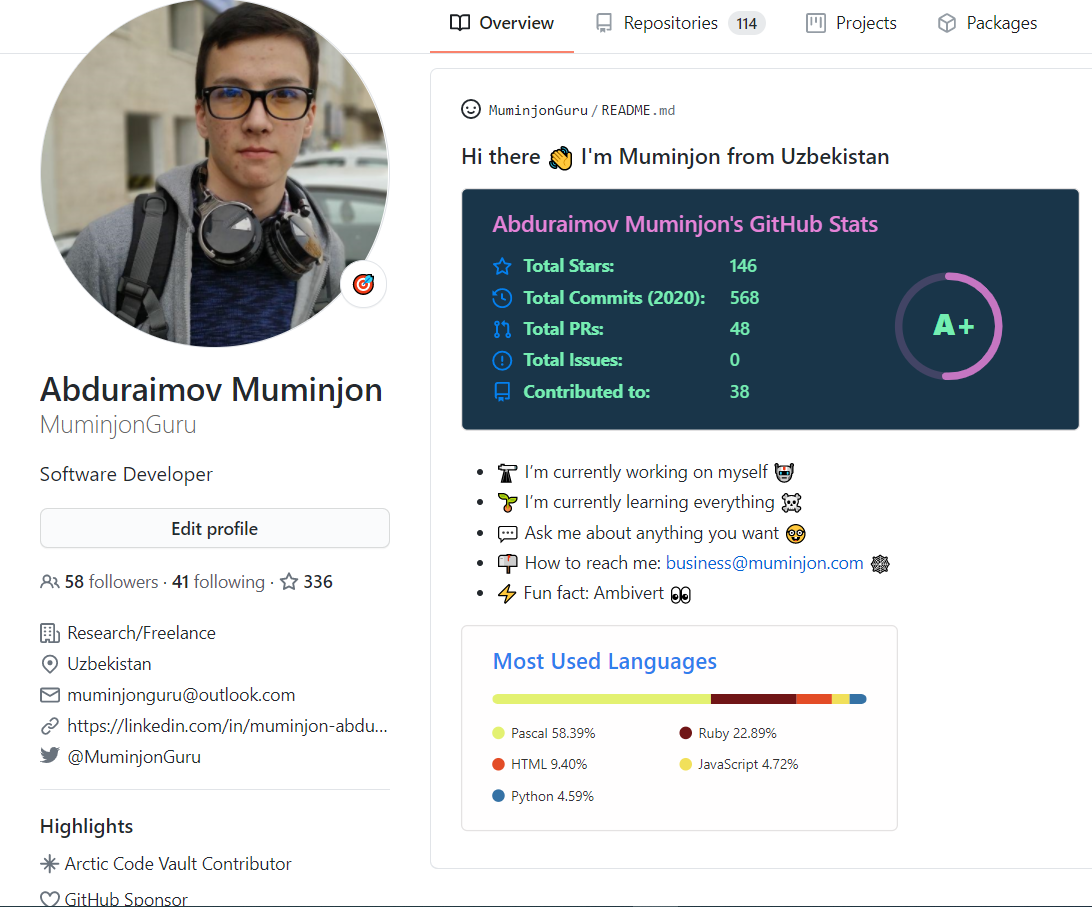Click the Ruby 22.89% label
Image resolution: width=1092 pixels, height=907 pixels.
737,734
